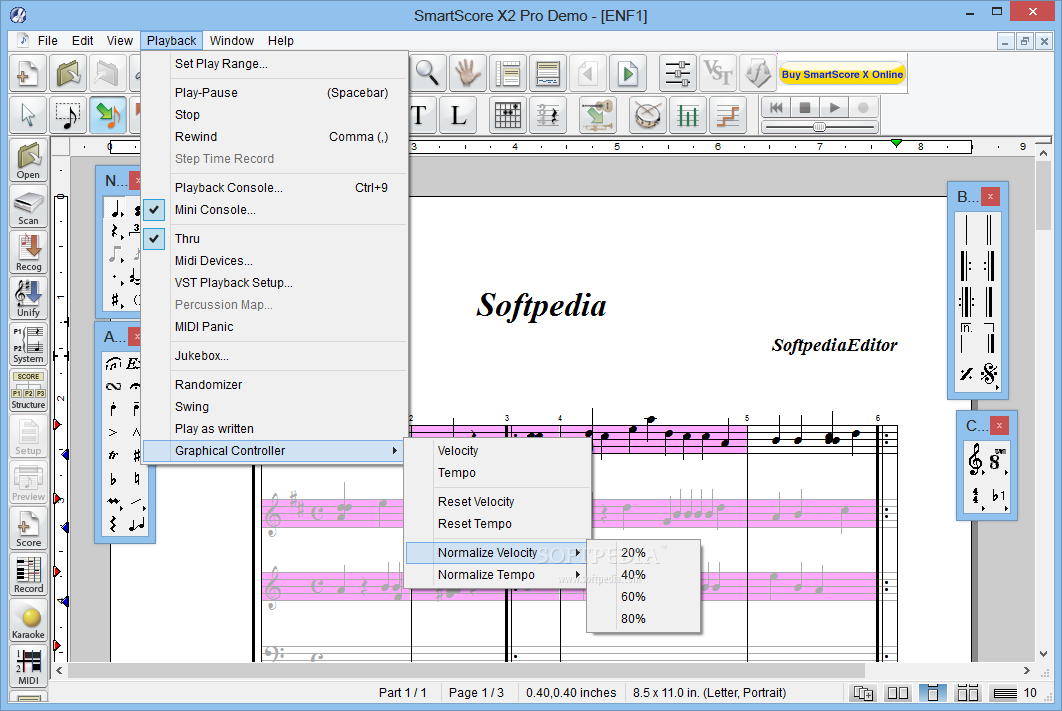Expand the Normalize Velocity submenu
1062x711 pixels.
tap(496, 553)
